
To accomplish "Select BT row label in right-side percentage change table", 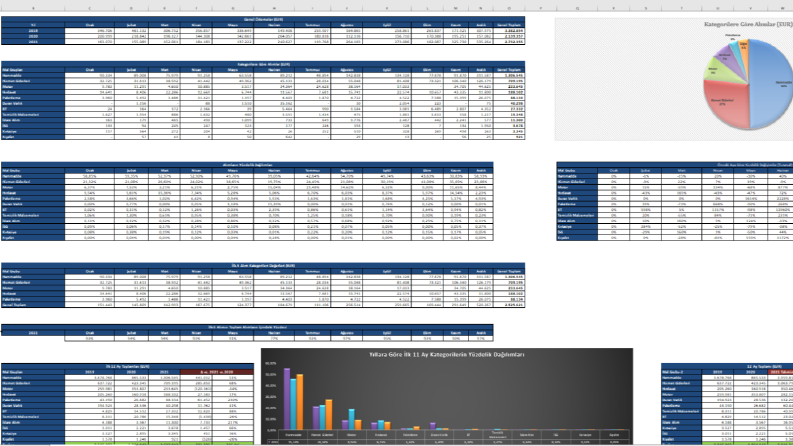I will [576, 209].
